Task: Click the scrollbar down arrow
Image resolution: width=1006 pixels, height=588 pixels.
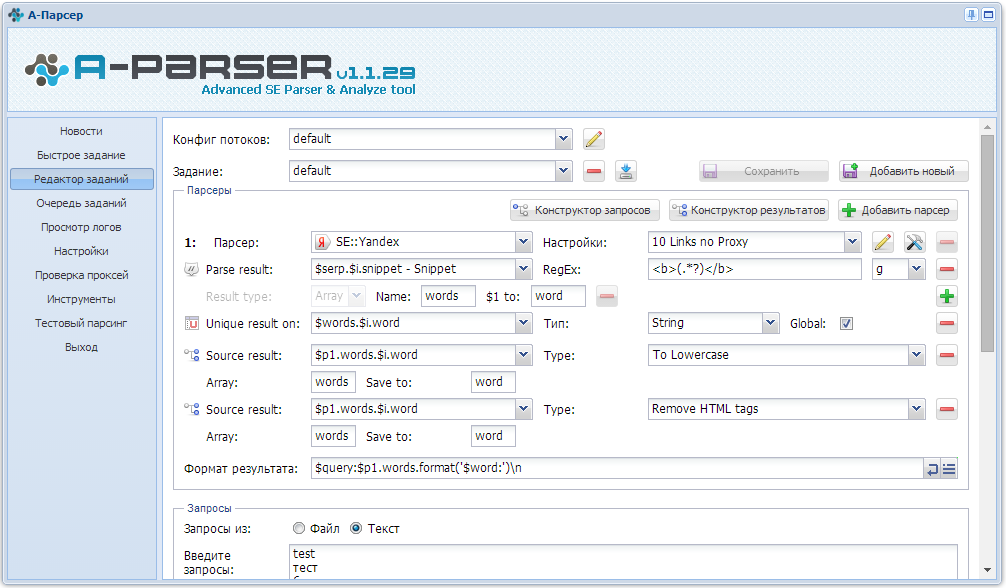Action: click(987, 569)
